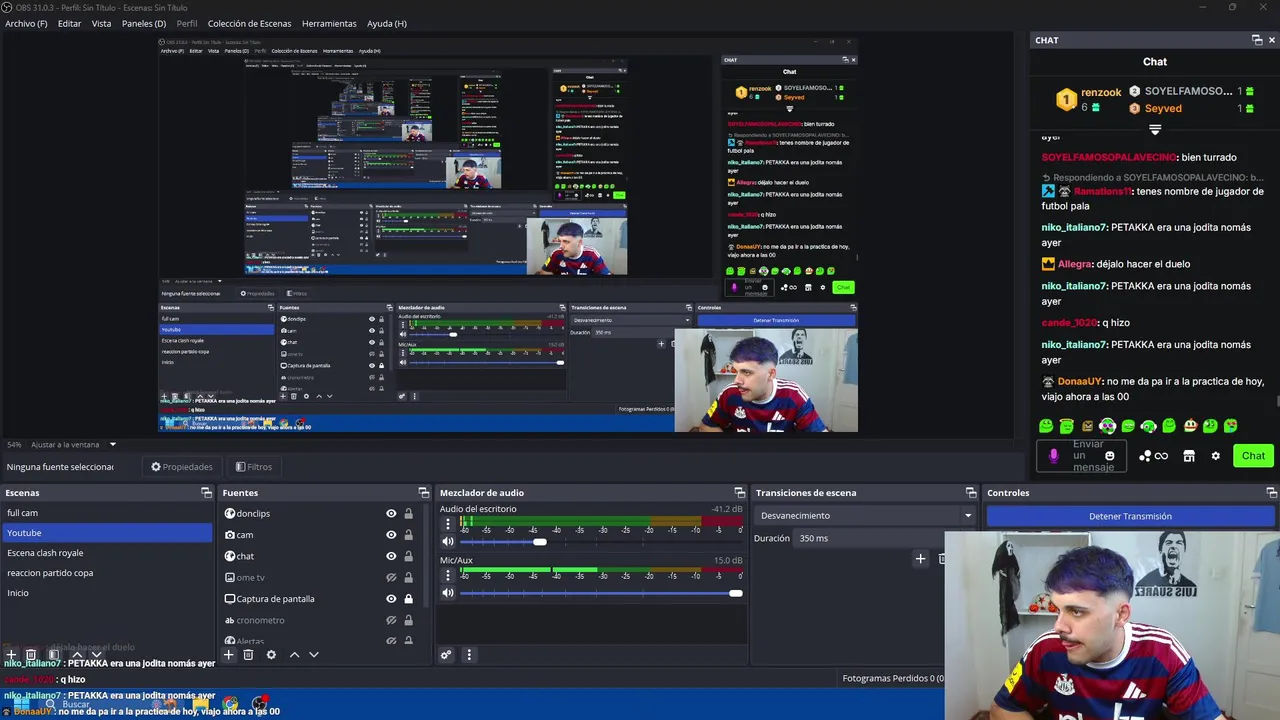Open chat settings gear icon
The height and width of the screenshot is (720, 1280).
[x=1216, y=456]
